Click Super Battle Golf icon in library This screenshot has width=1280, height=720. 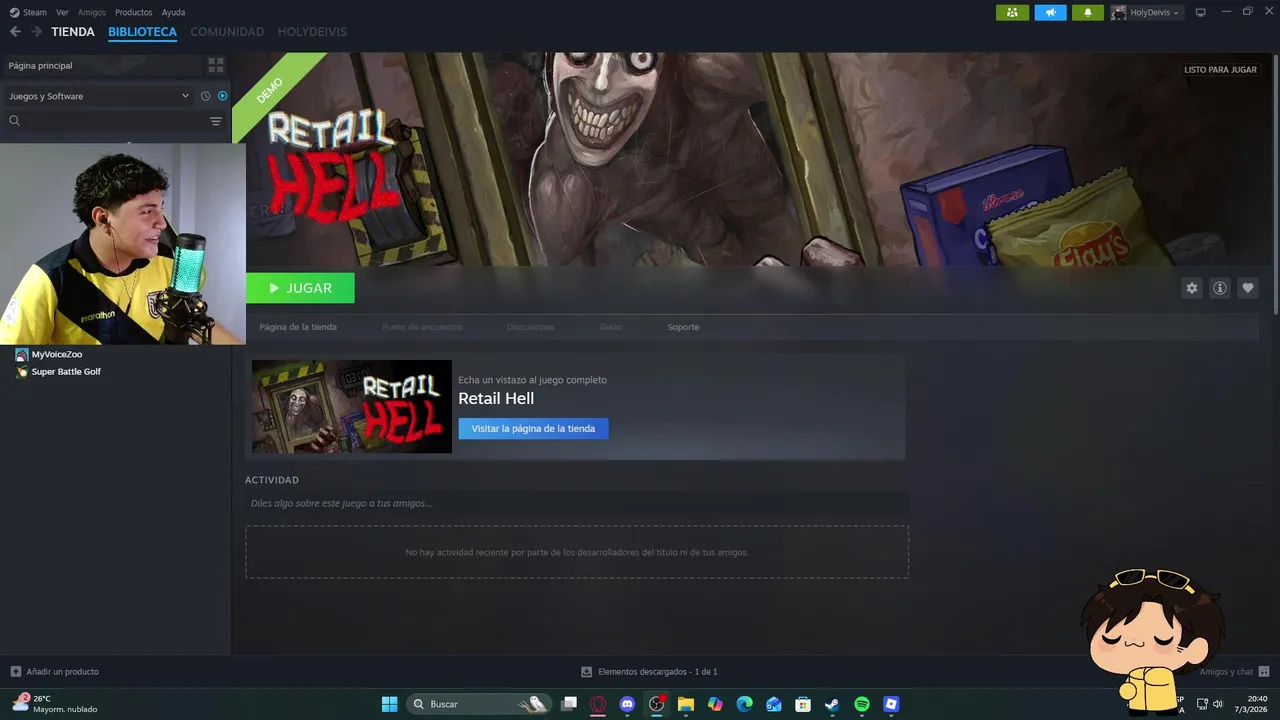[22, 372]
